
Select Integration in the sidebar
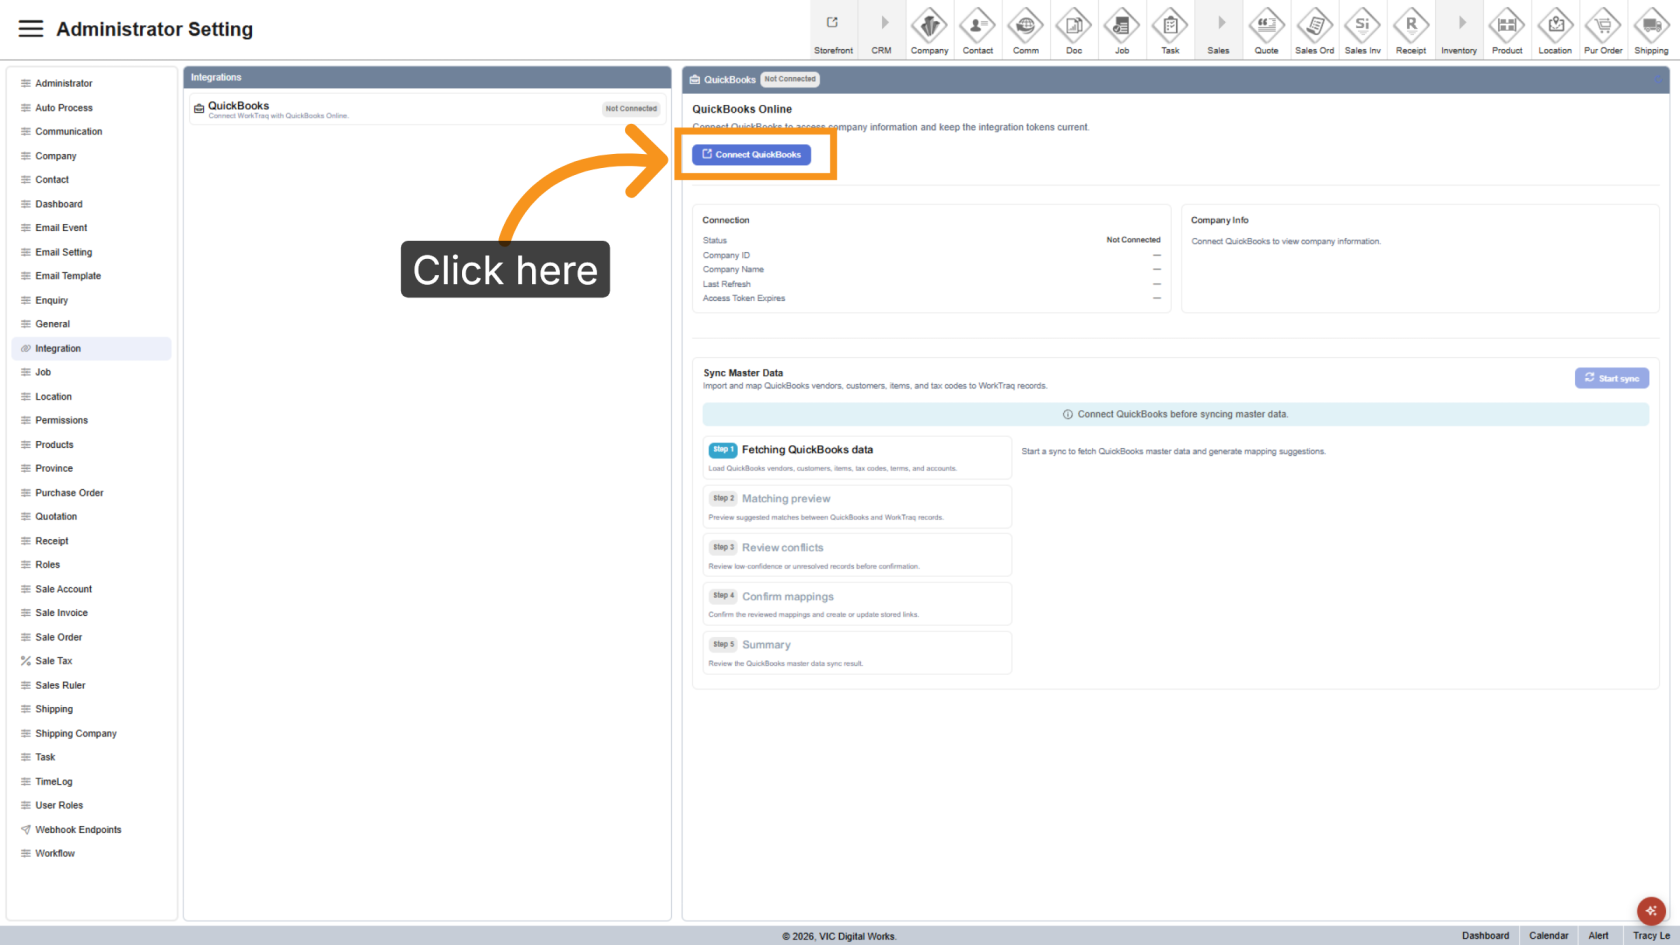click(x=91, y=348)
